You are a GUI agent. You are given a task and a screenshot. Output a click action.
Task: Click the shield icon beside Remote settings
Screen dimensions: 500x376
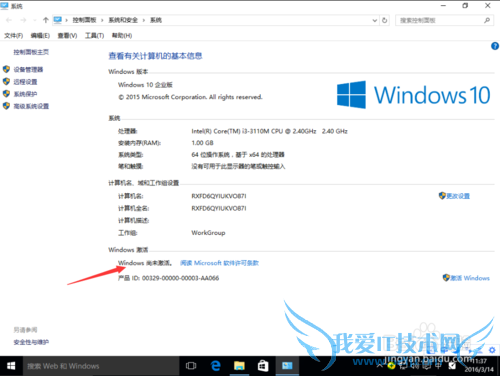6,81
